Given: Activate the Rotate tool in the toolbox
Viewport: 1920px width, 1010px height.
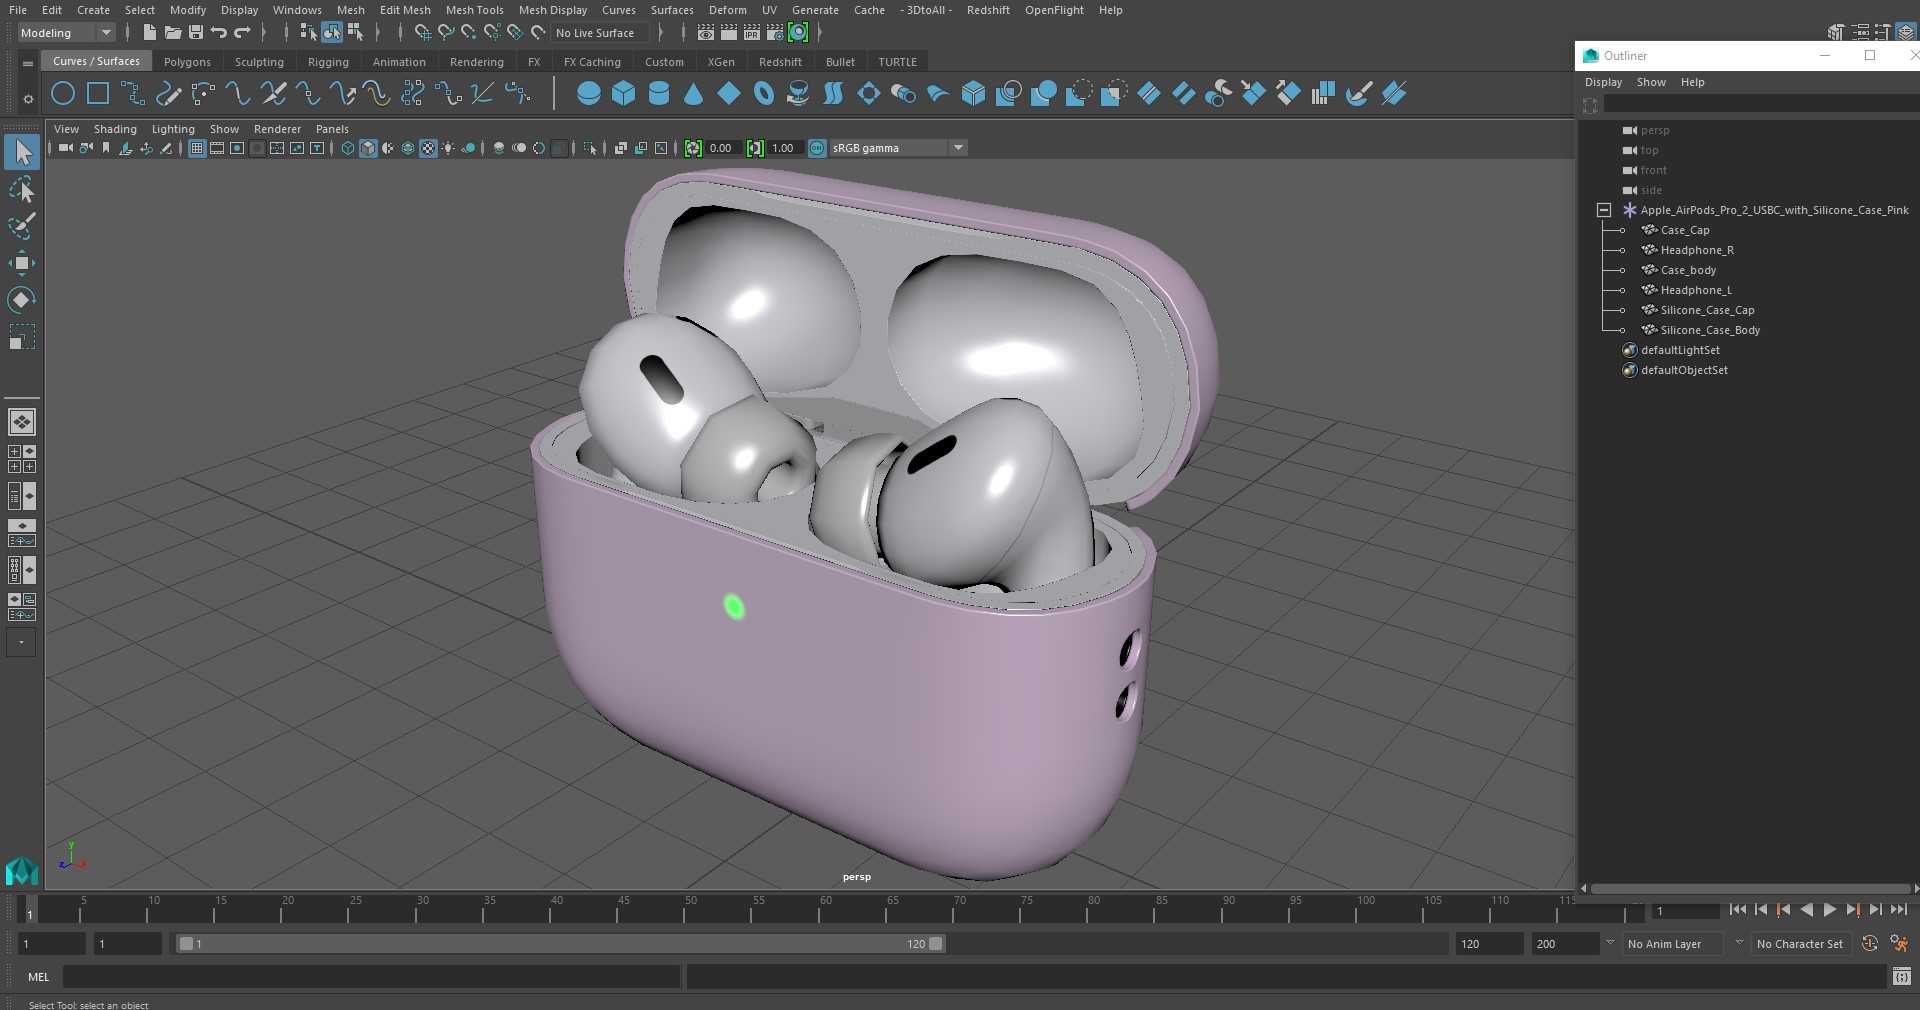Looking at the screenshot, I should click(x=22, y=299).
